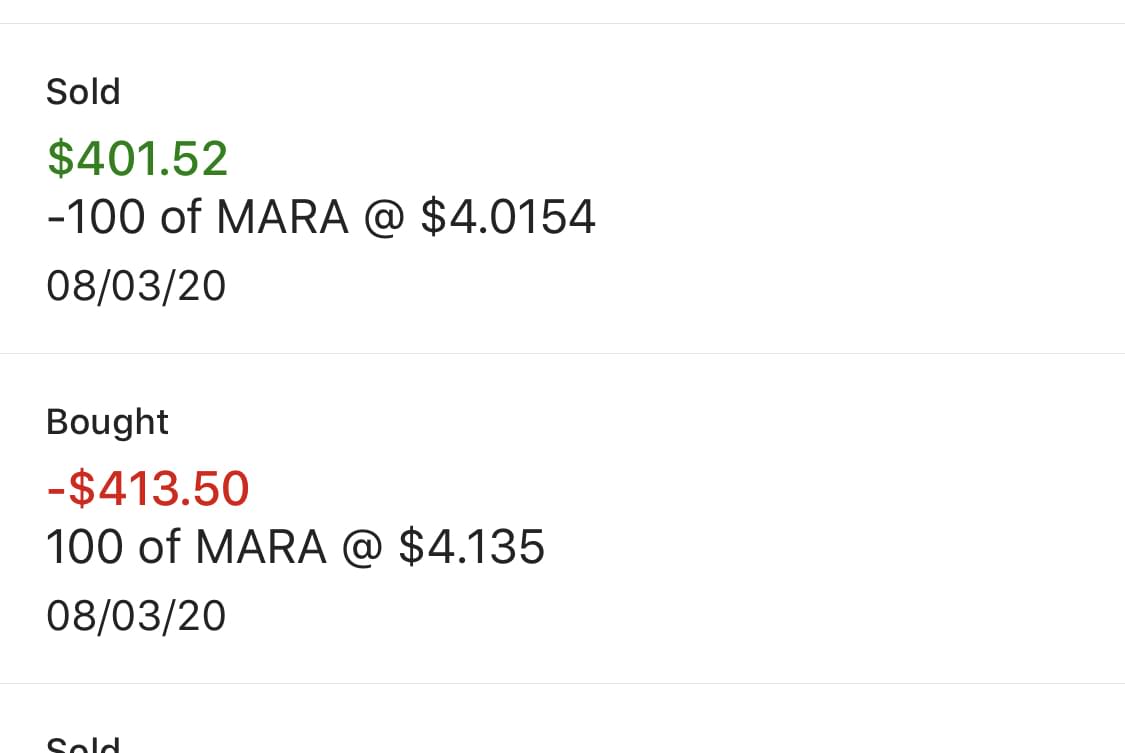Select the '100 of MARA @ $4.135' line
Screen dimensions: 1125x753
295,548
